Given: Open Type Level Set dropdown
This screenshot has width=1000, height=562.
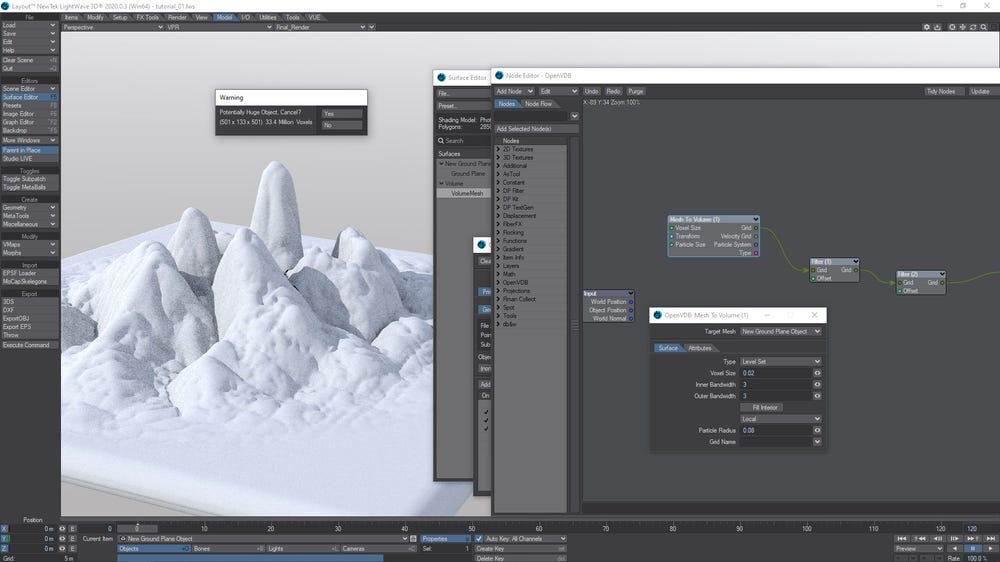Looking at the screenshot, I should click(x=781, y=362).
